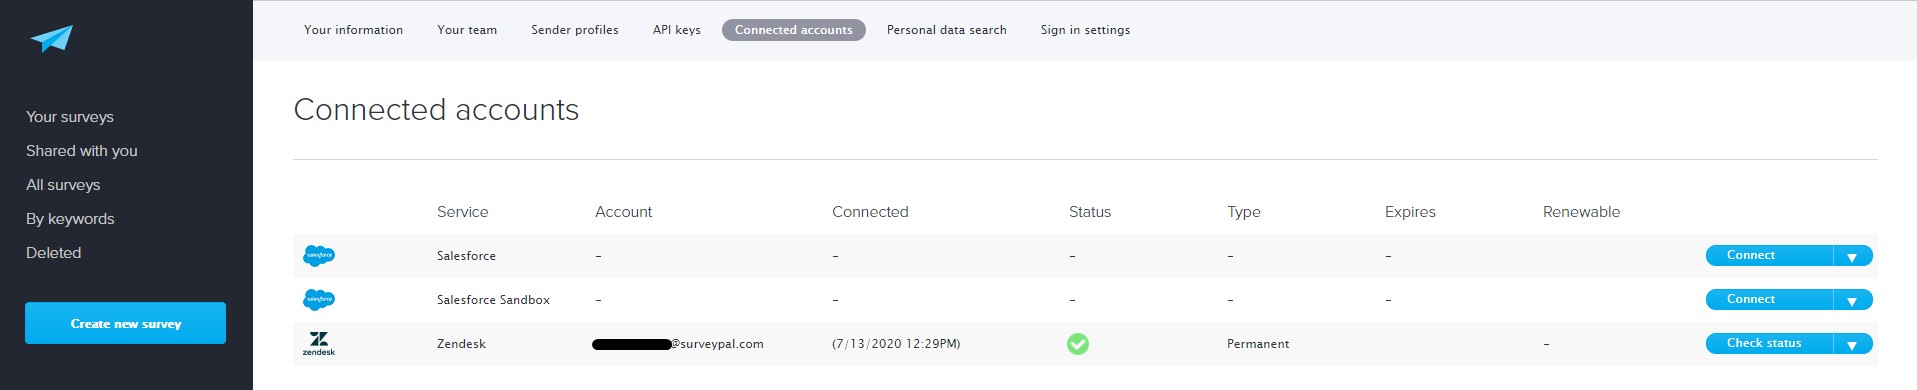Expand the Salesforce Sandbox Connect dropdown arrow
Viewport: 1917px width, 390px height.
1852,300
